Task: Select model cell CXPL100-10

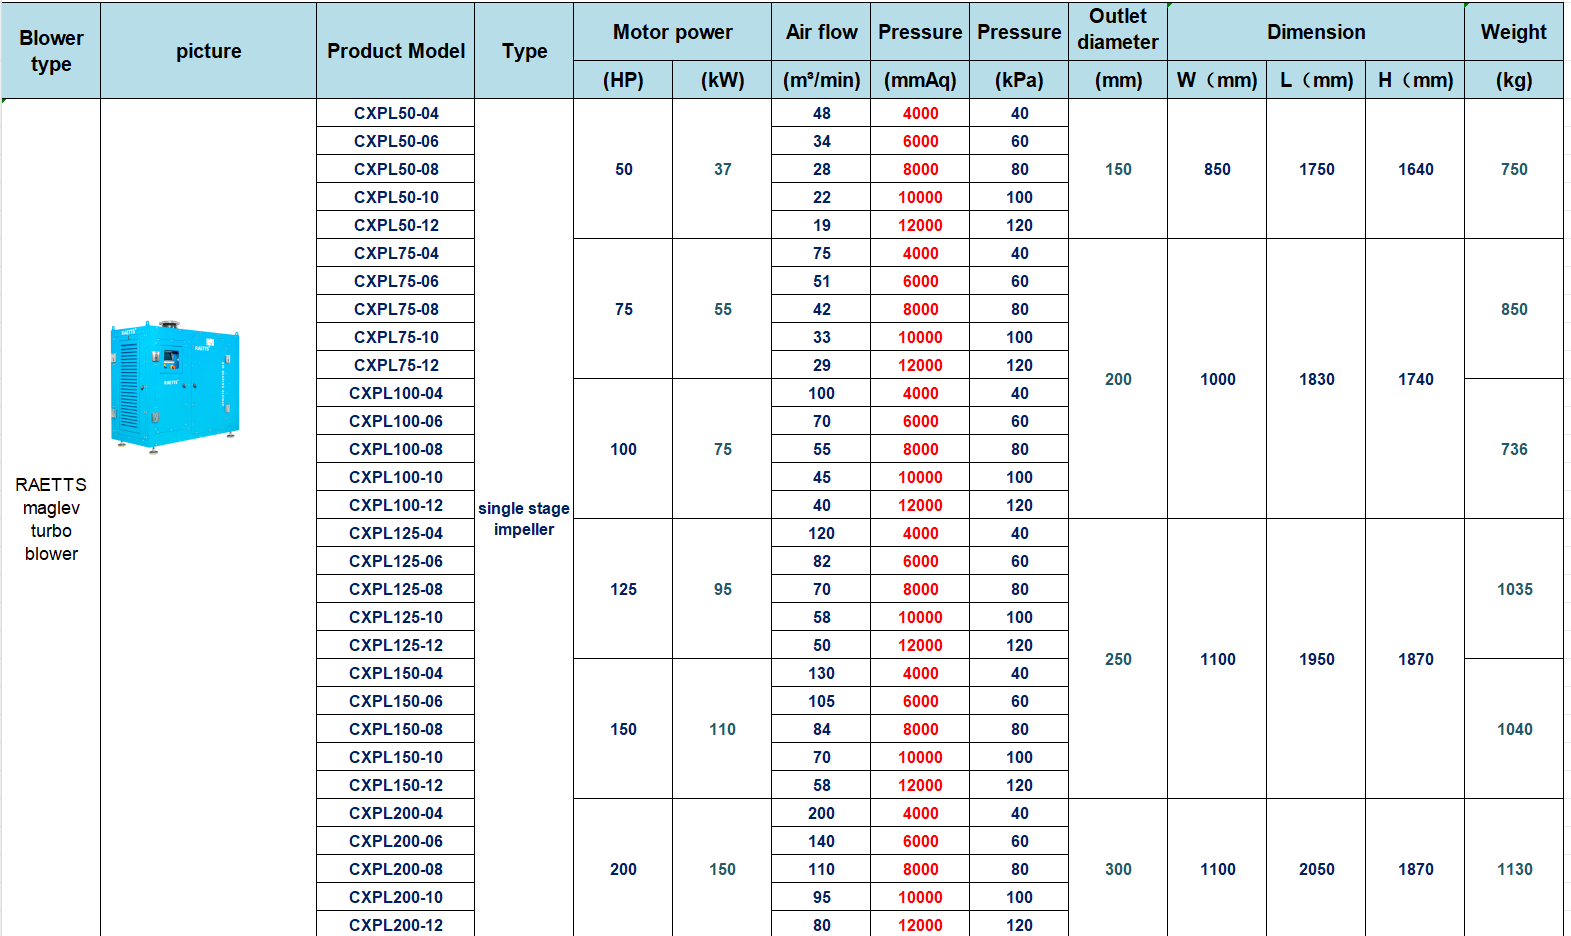Action: pos(396,477)
